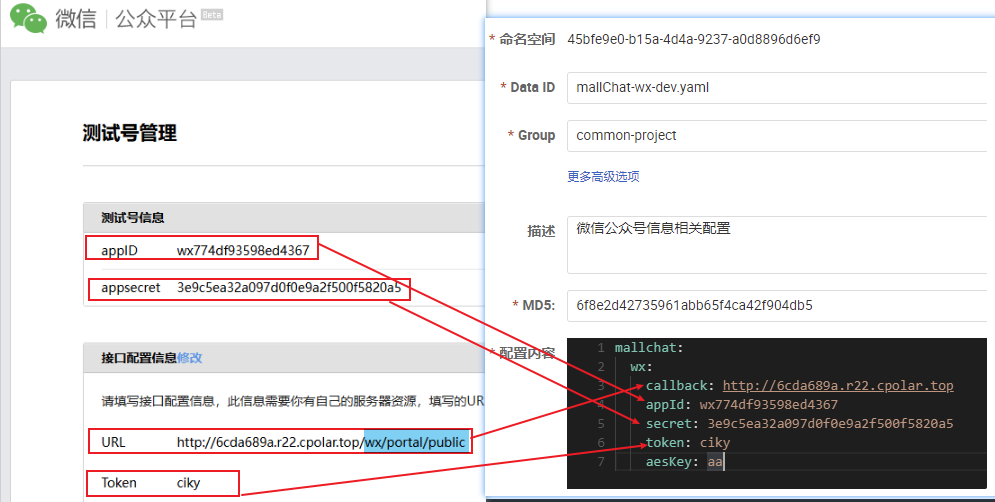Select the appID value wx774df93598ed4367
The width and height of the screenshot is (995, 502).
243,251
